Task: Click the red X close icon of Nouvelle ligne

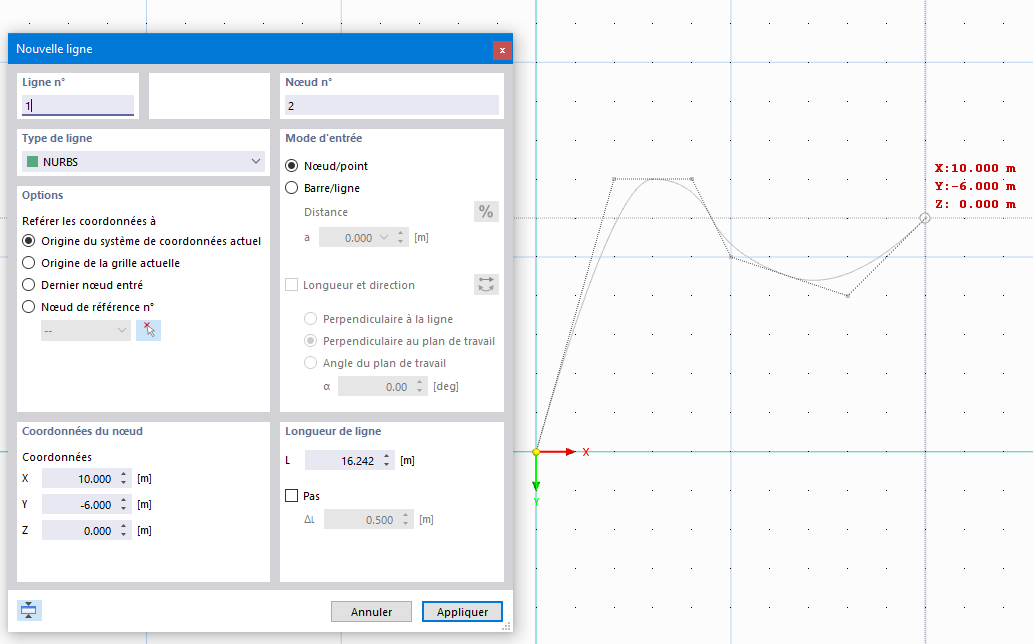Action: tap(503, 49)
